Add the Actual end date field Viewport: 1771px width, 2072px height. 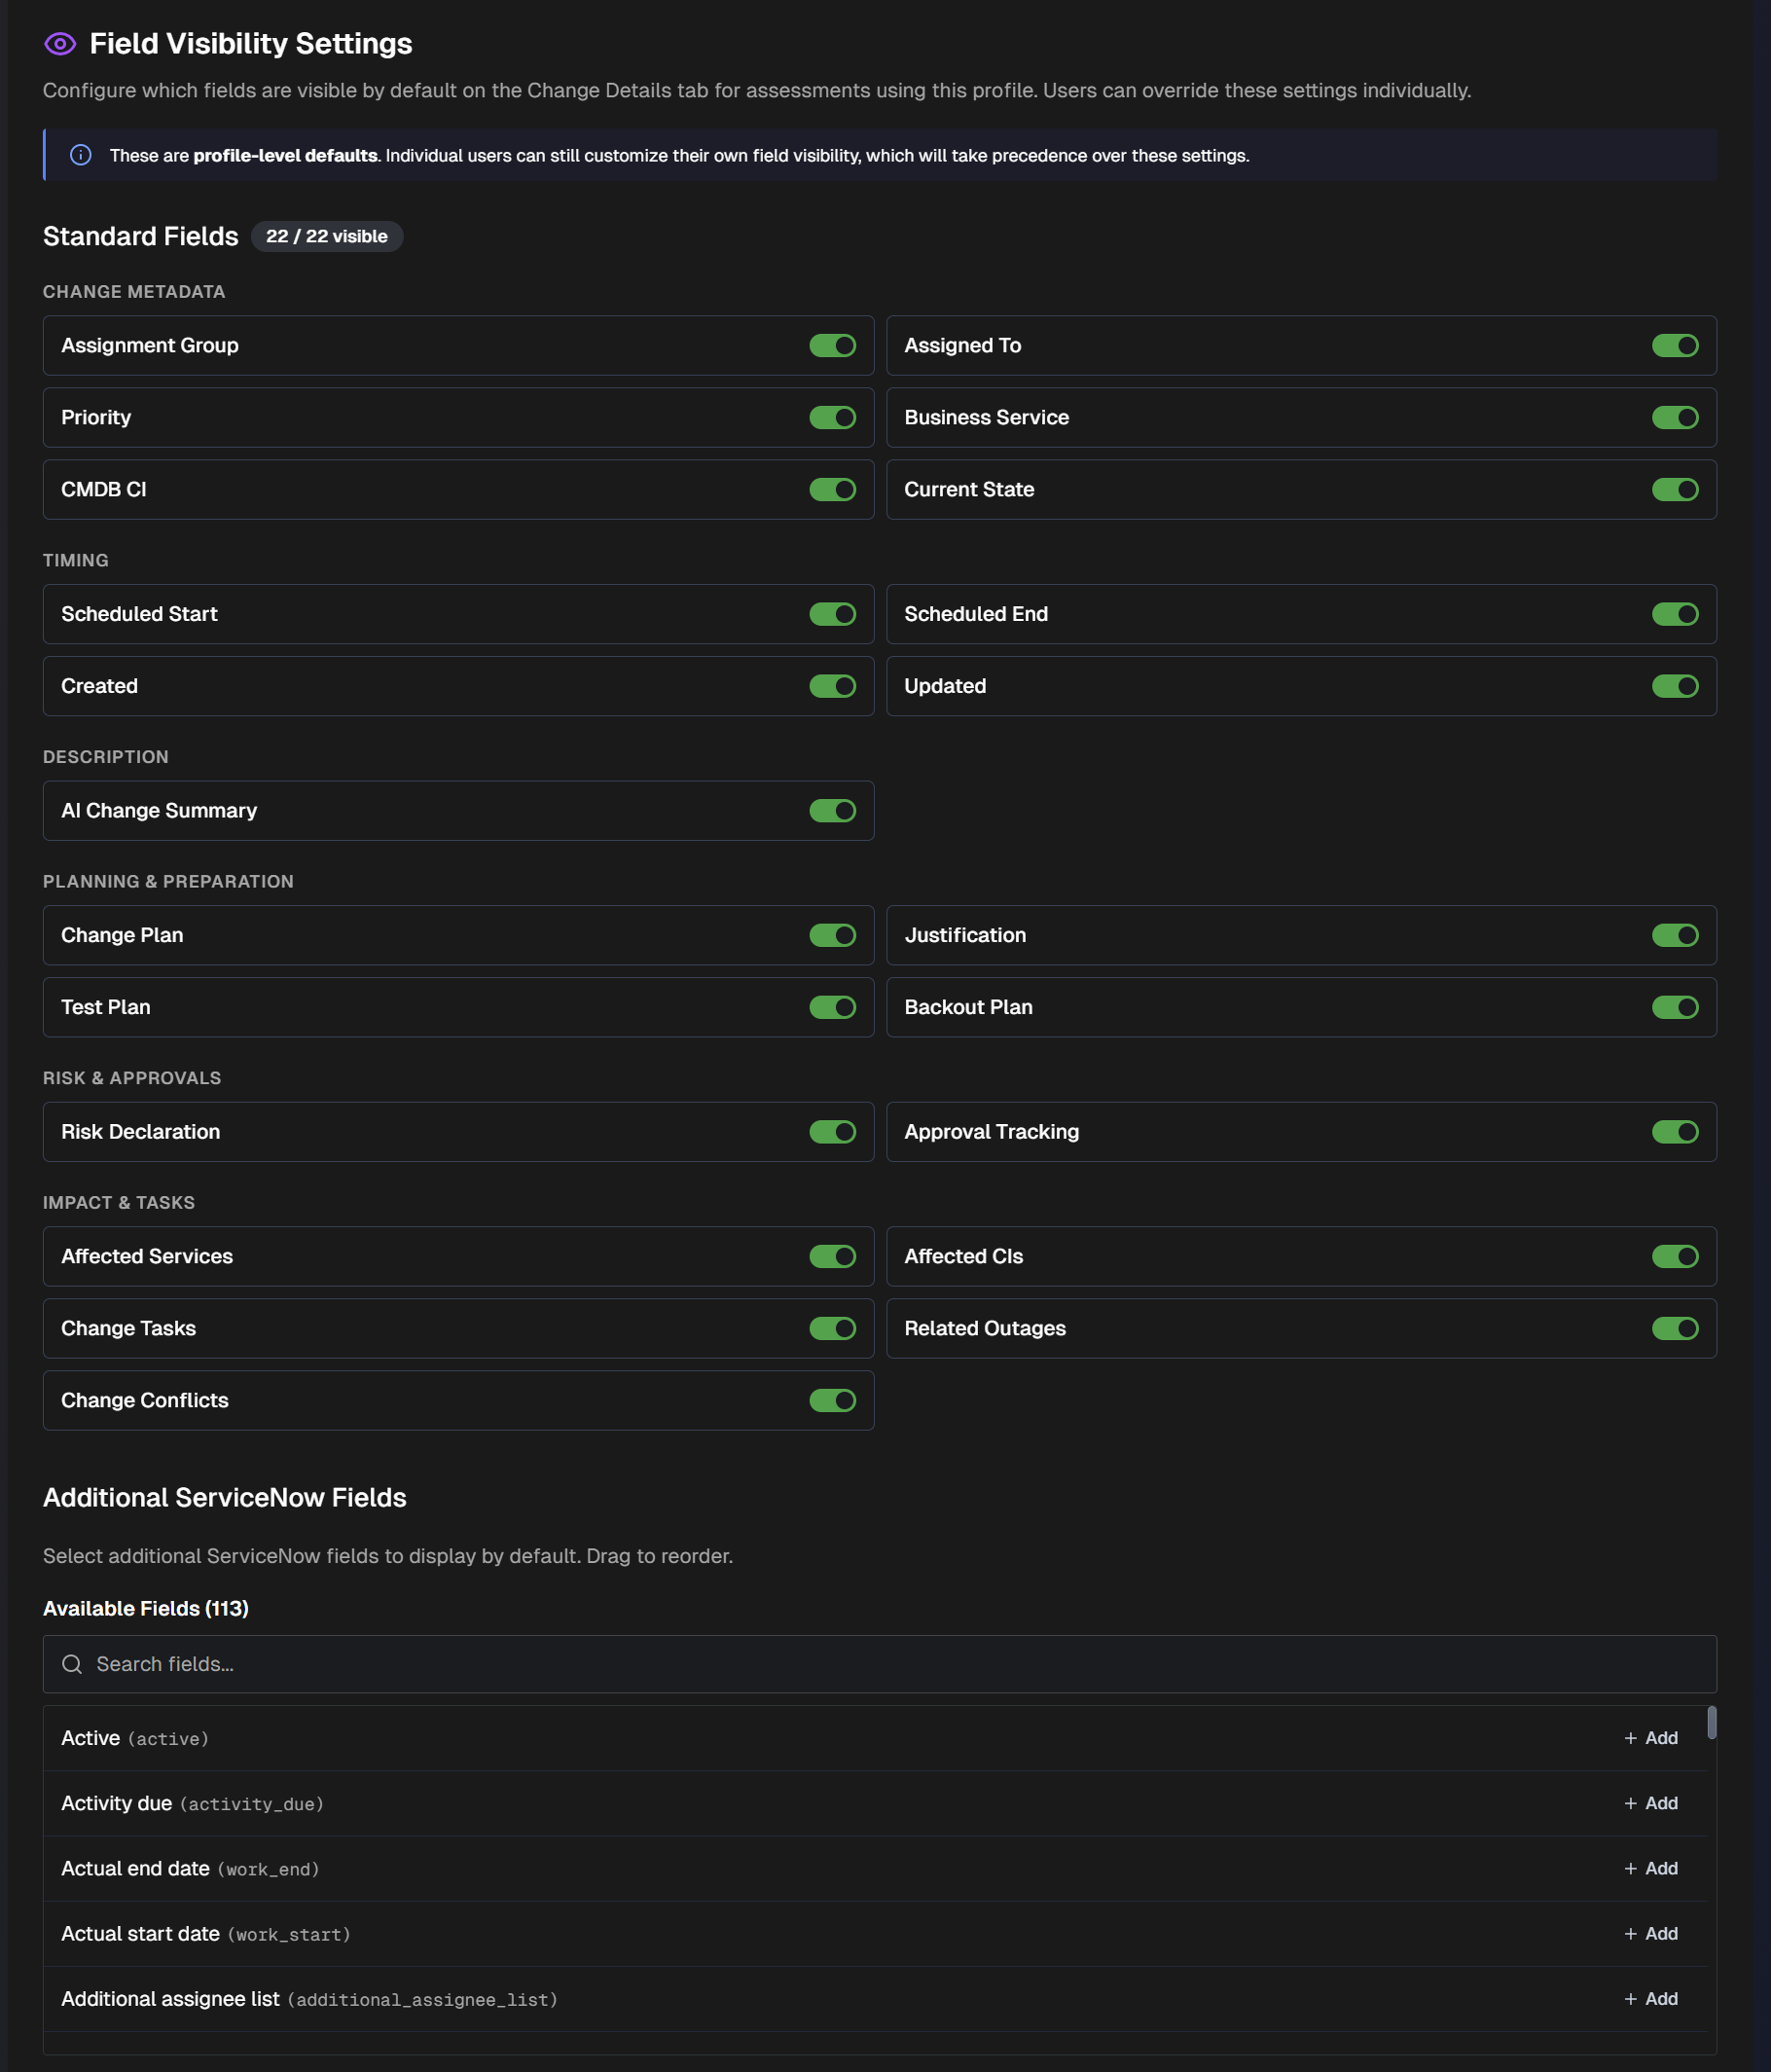click(x=1650, y=1868)
